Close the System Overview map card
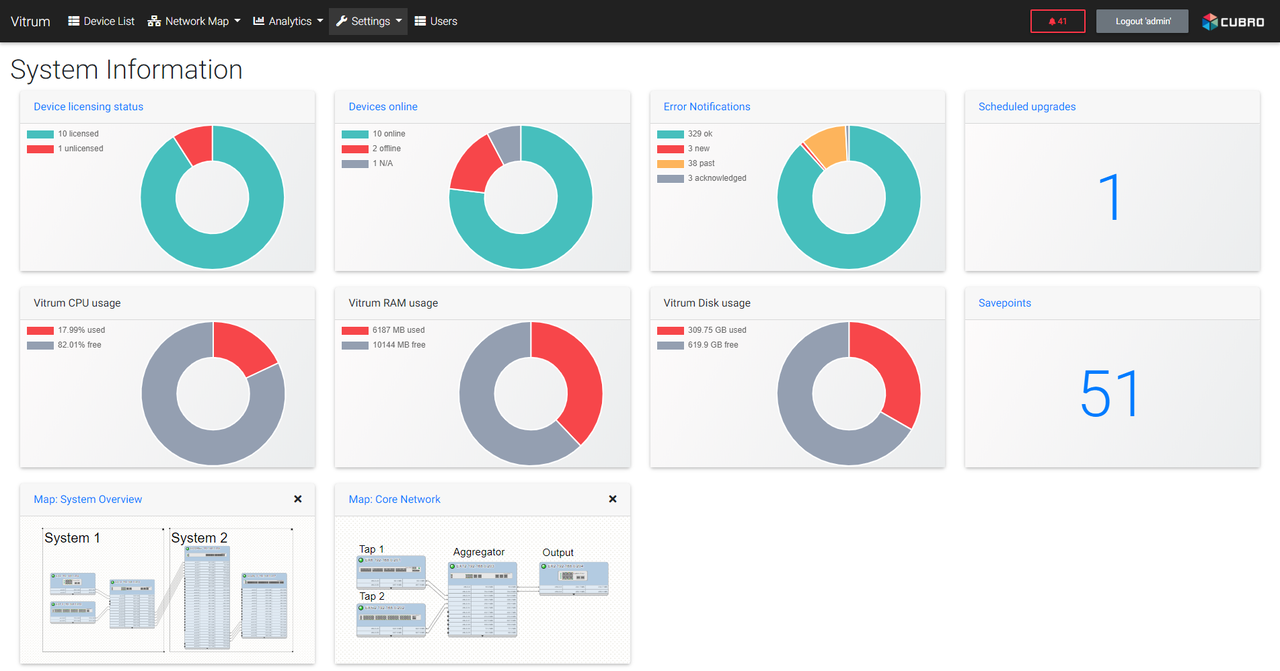This screenshot has width=1280, height=671. (298, 499)
